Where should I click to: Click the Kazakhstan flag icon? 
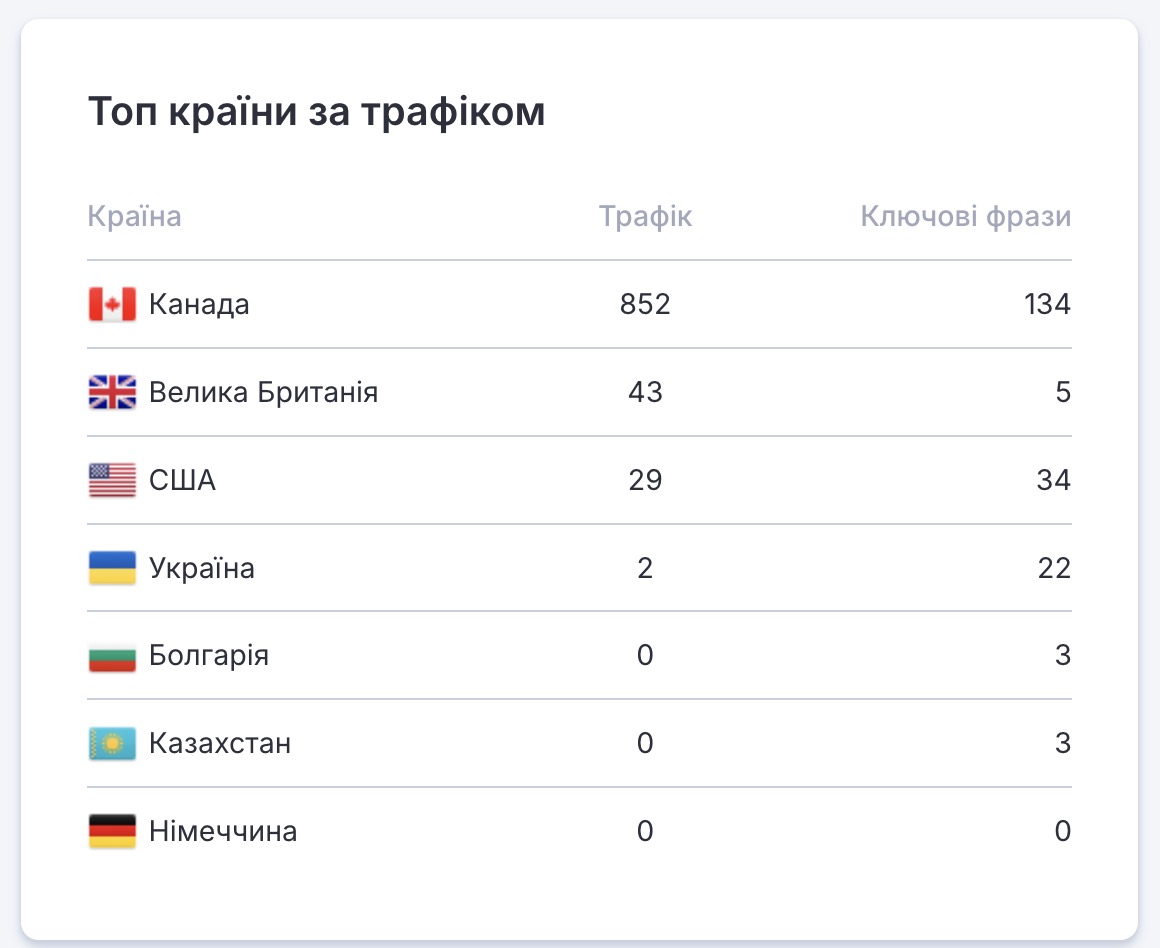tap(112, 744)
